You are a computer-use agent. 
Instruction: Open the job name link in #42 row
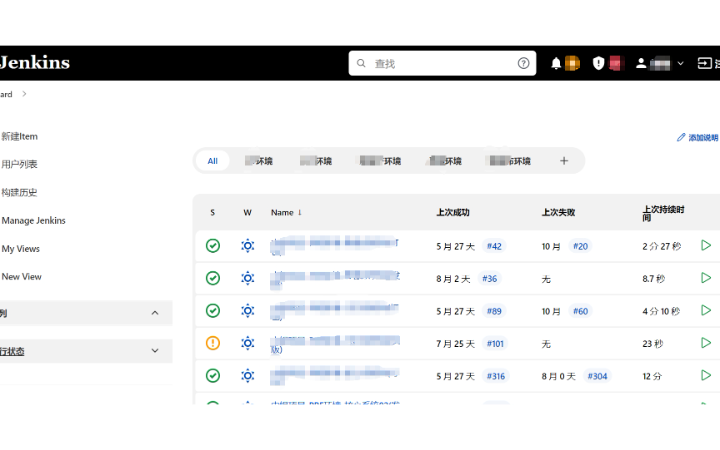point(334,246)
